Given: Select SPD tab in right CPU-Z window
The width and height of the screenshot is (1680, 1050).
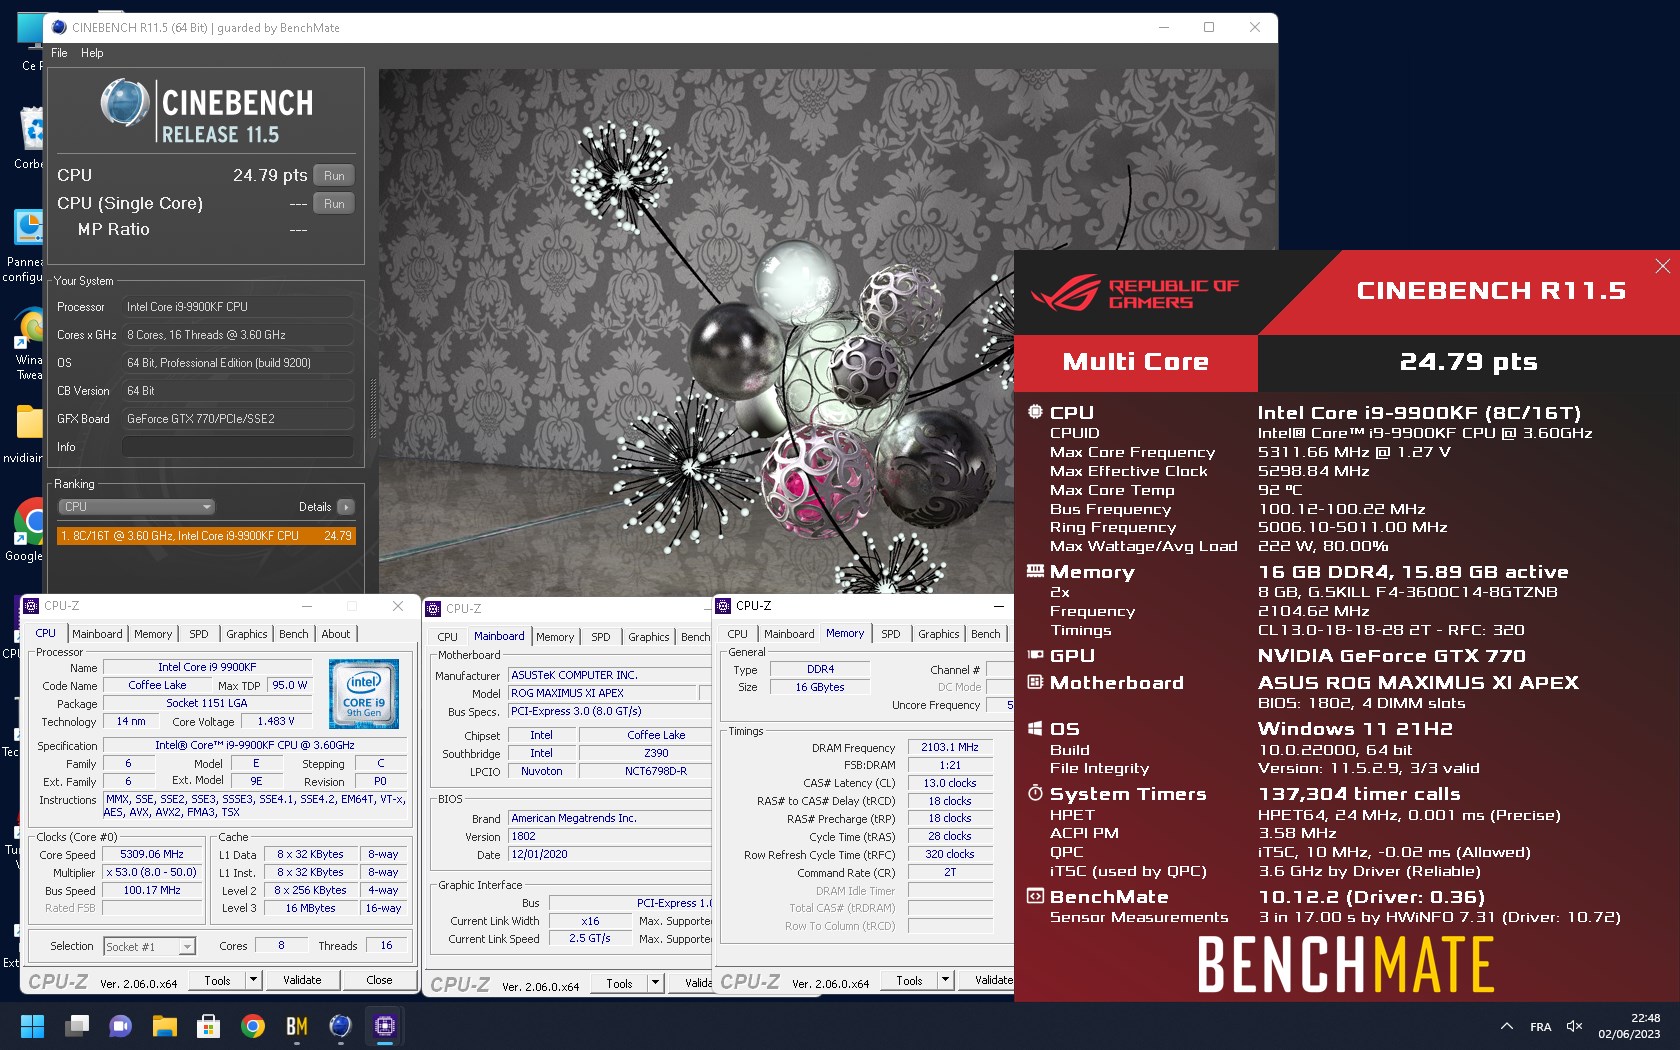Looking at the screenshot, I should point(891,634).
